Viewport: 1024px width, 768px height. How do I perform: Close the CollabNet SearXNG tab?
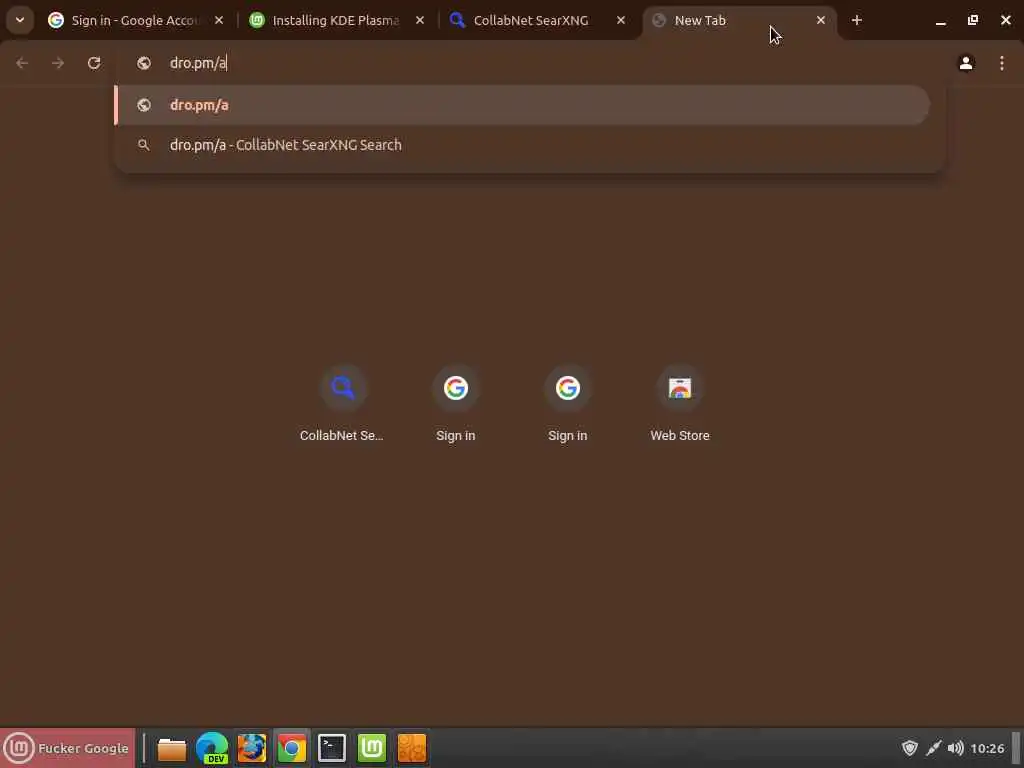pyautogui.click(x=621, y=20)
